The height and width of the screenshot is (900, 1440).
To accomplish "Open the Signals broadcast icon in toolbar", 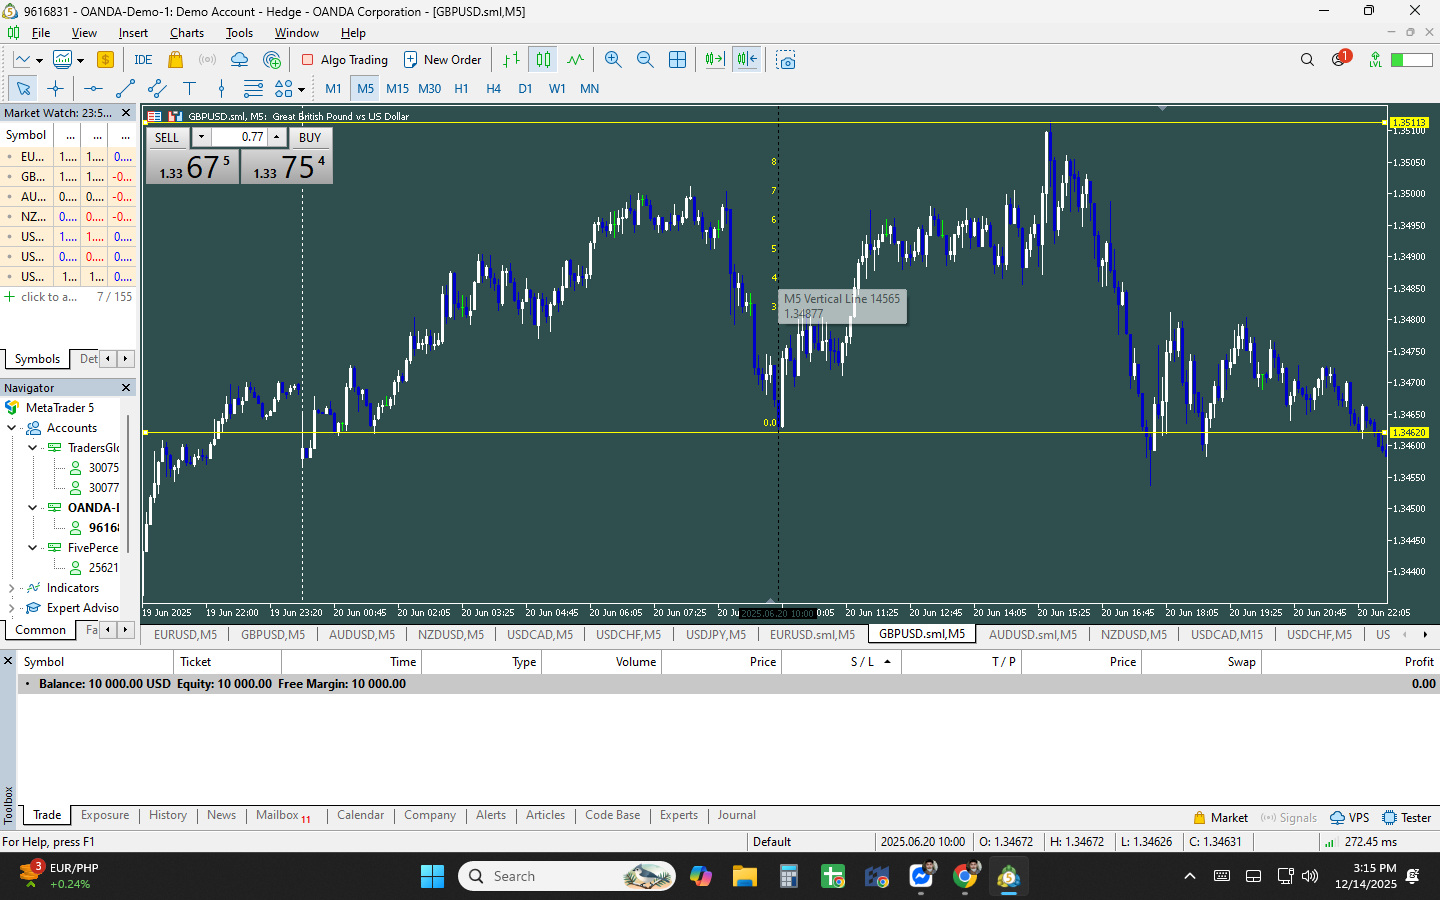I will [207, 60].
